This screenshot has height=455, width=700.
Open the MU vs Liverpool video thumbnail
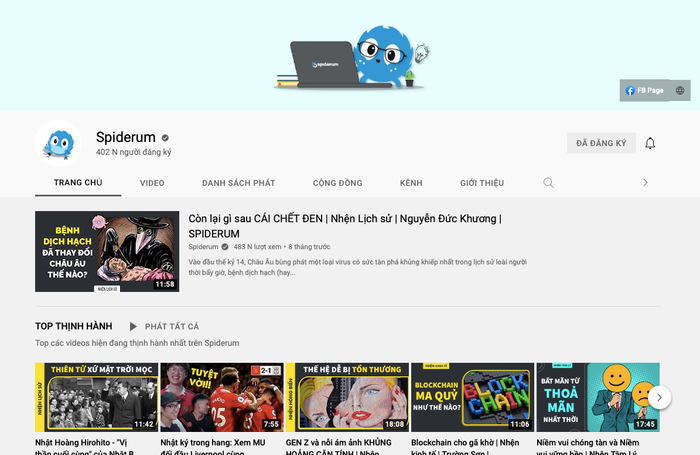click(222, 397)
